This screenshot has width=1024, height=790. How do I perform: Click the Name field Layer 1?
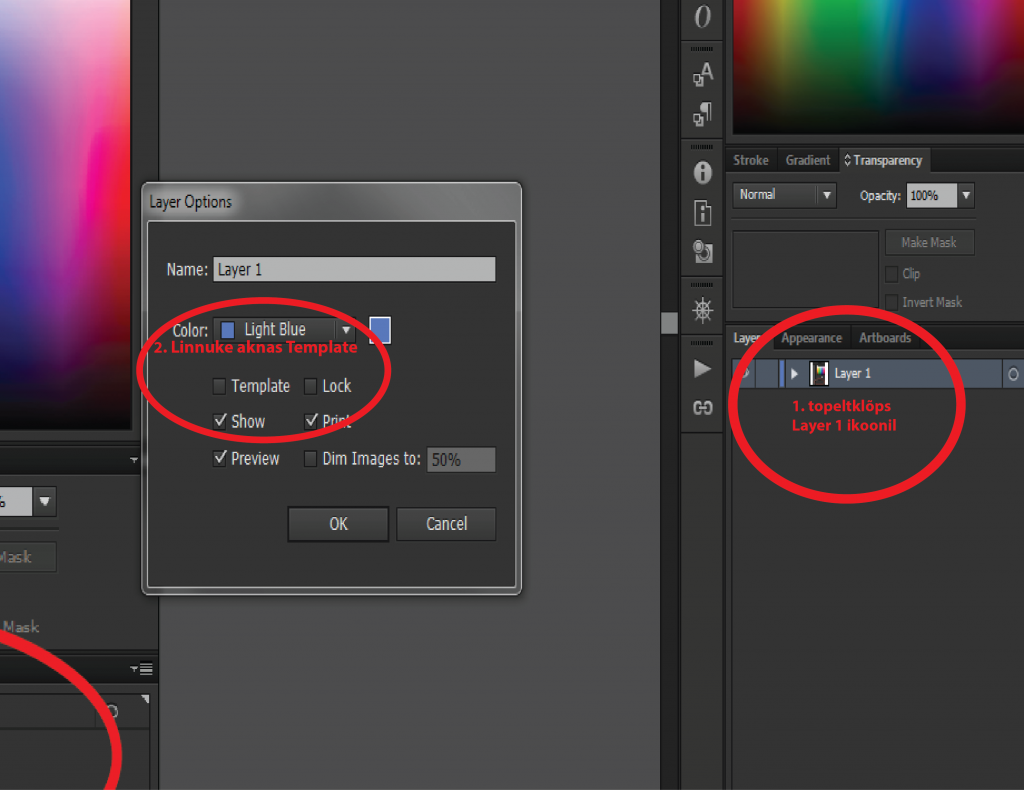point(354,270)
